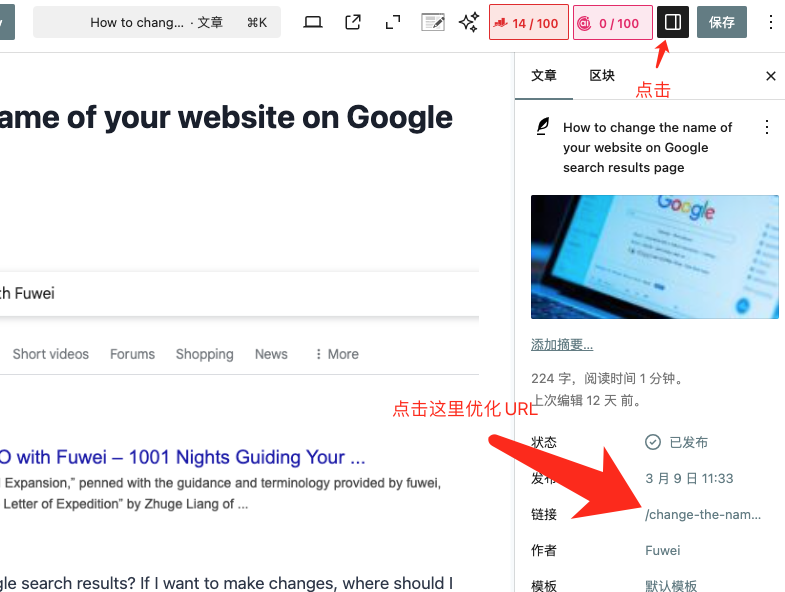Image resolution: width=785 pixels, height=592 pixels.
Task: Open the SEO score 14/100 indicator
Action: coord(529,22)
